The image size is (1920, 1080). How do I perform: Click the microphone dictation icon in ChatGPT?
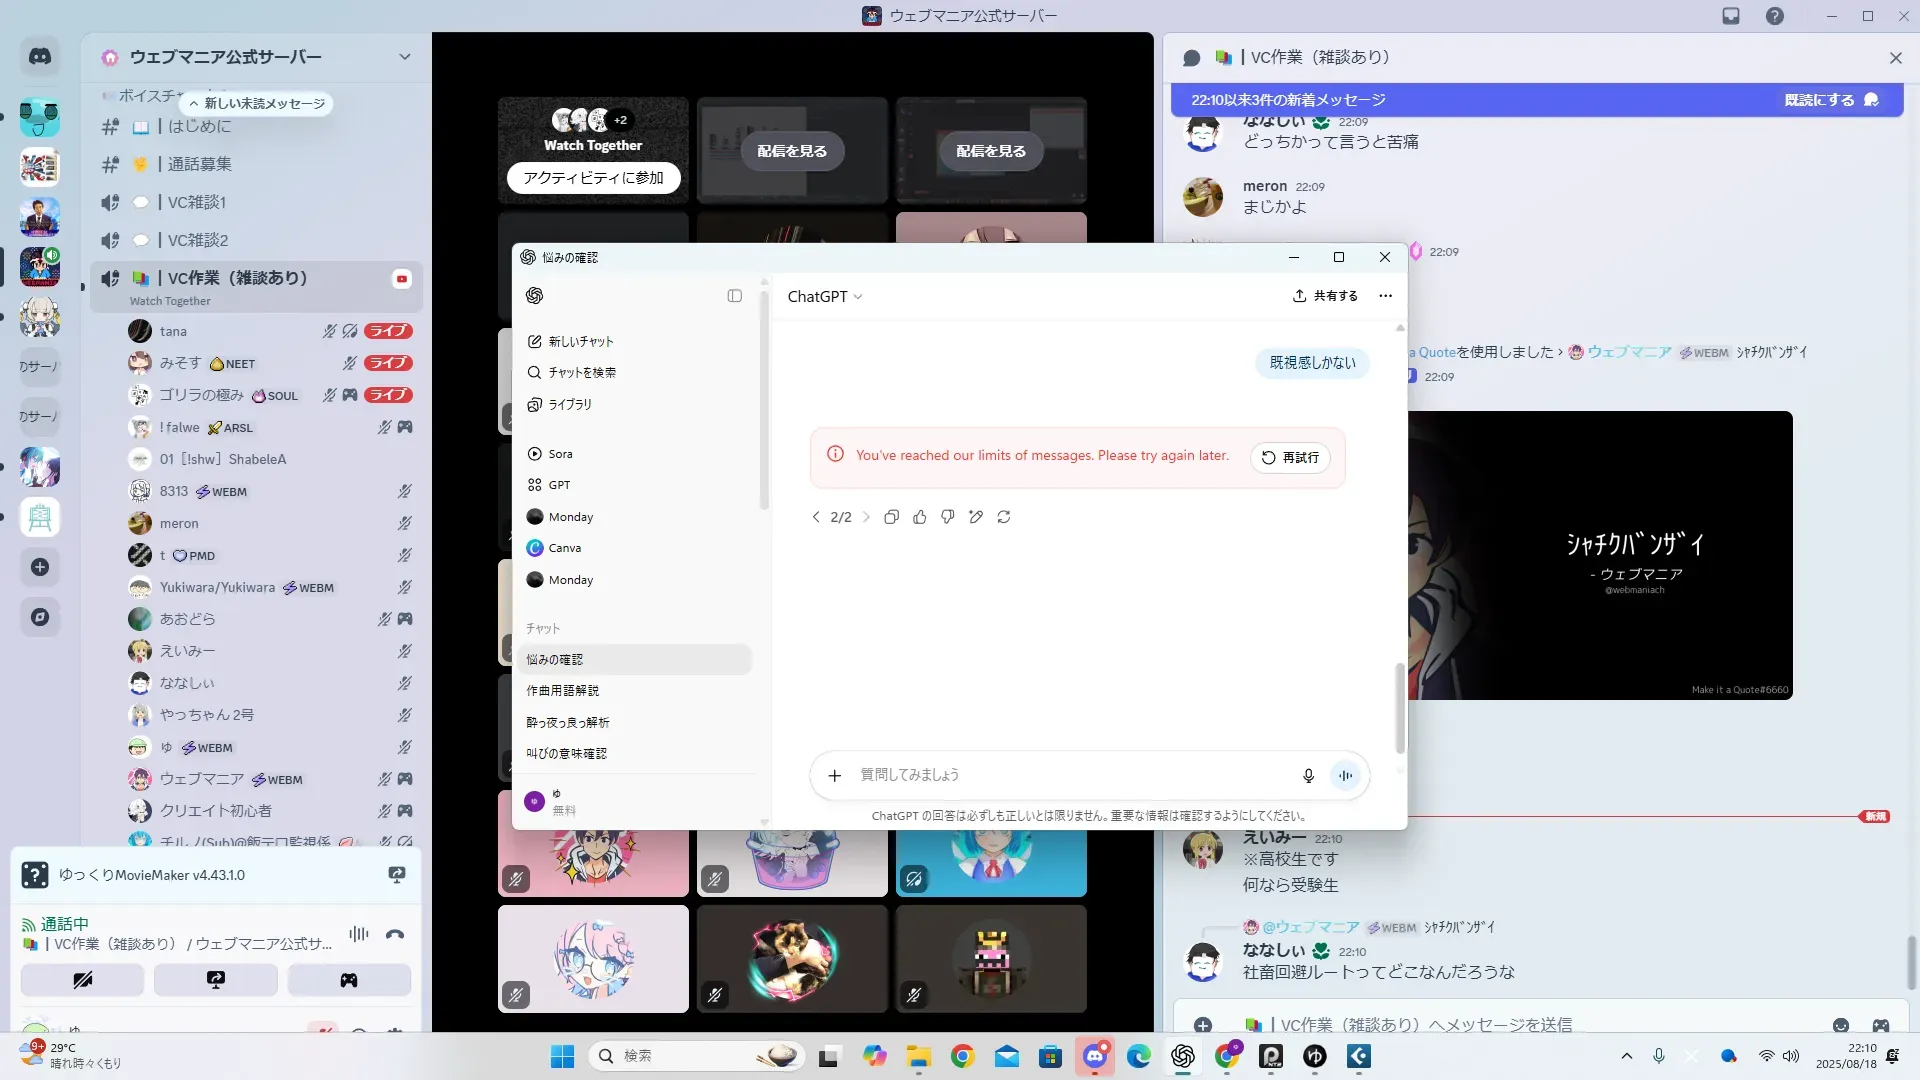click(x=1308, y=775)
